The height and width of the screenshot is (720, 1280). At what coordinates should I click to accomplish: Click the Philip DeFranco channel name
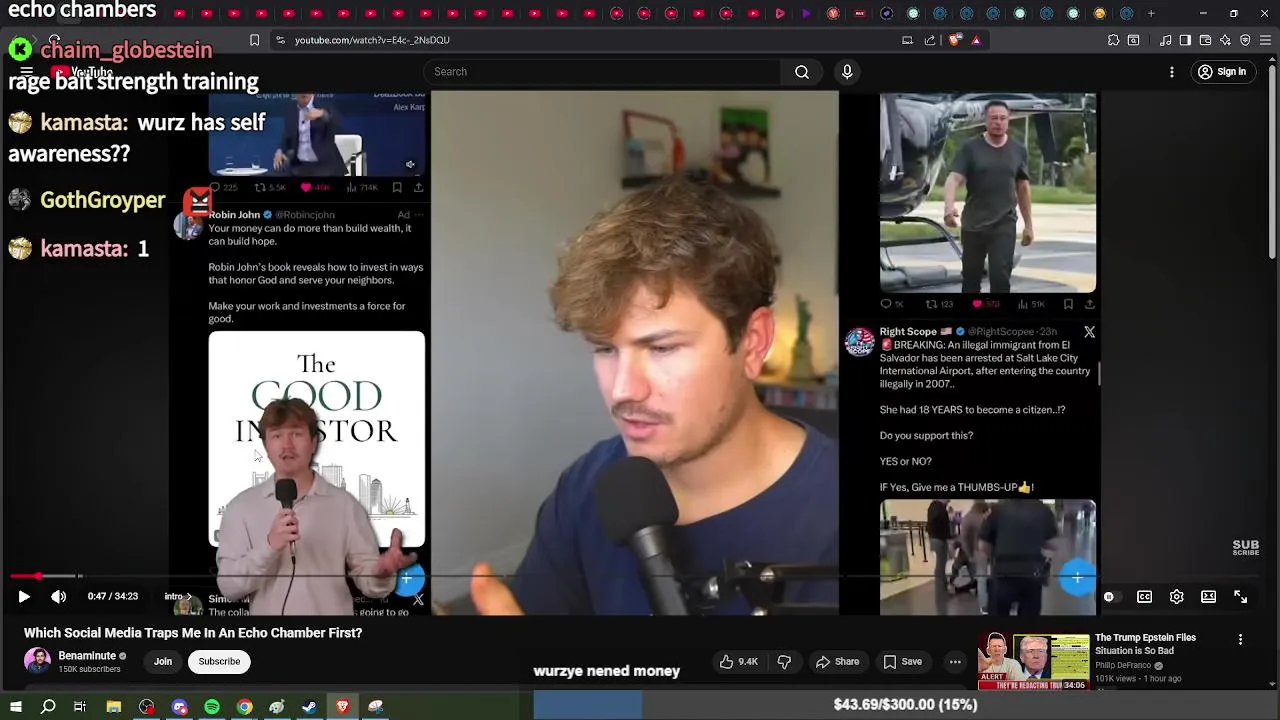[1125, 666]
